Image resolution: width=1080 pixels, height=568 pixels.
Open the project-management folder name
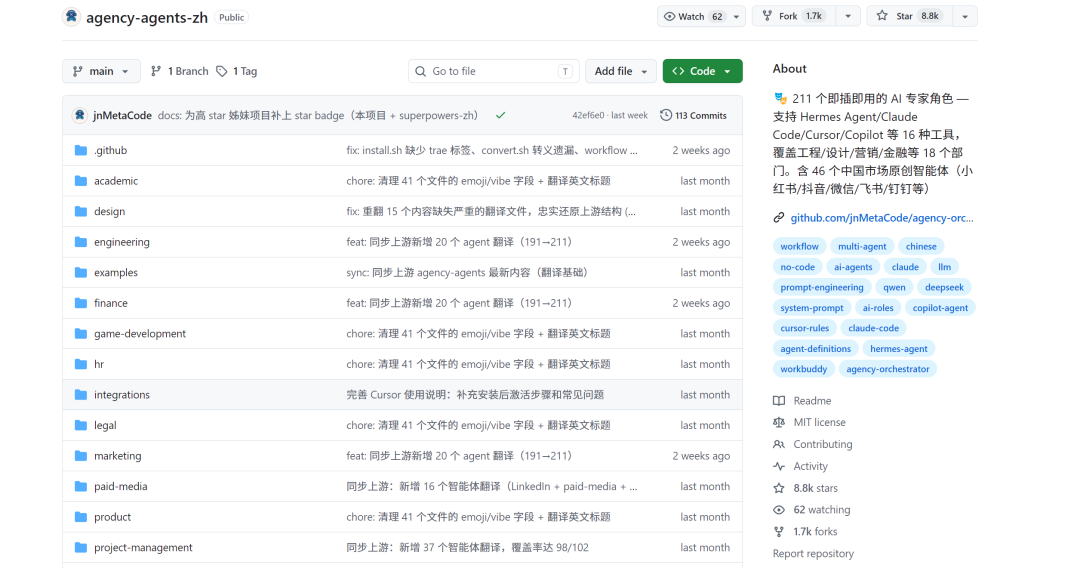coord(143,547)
